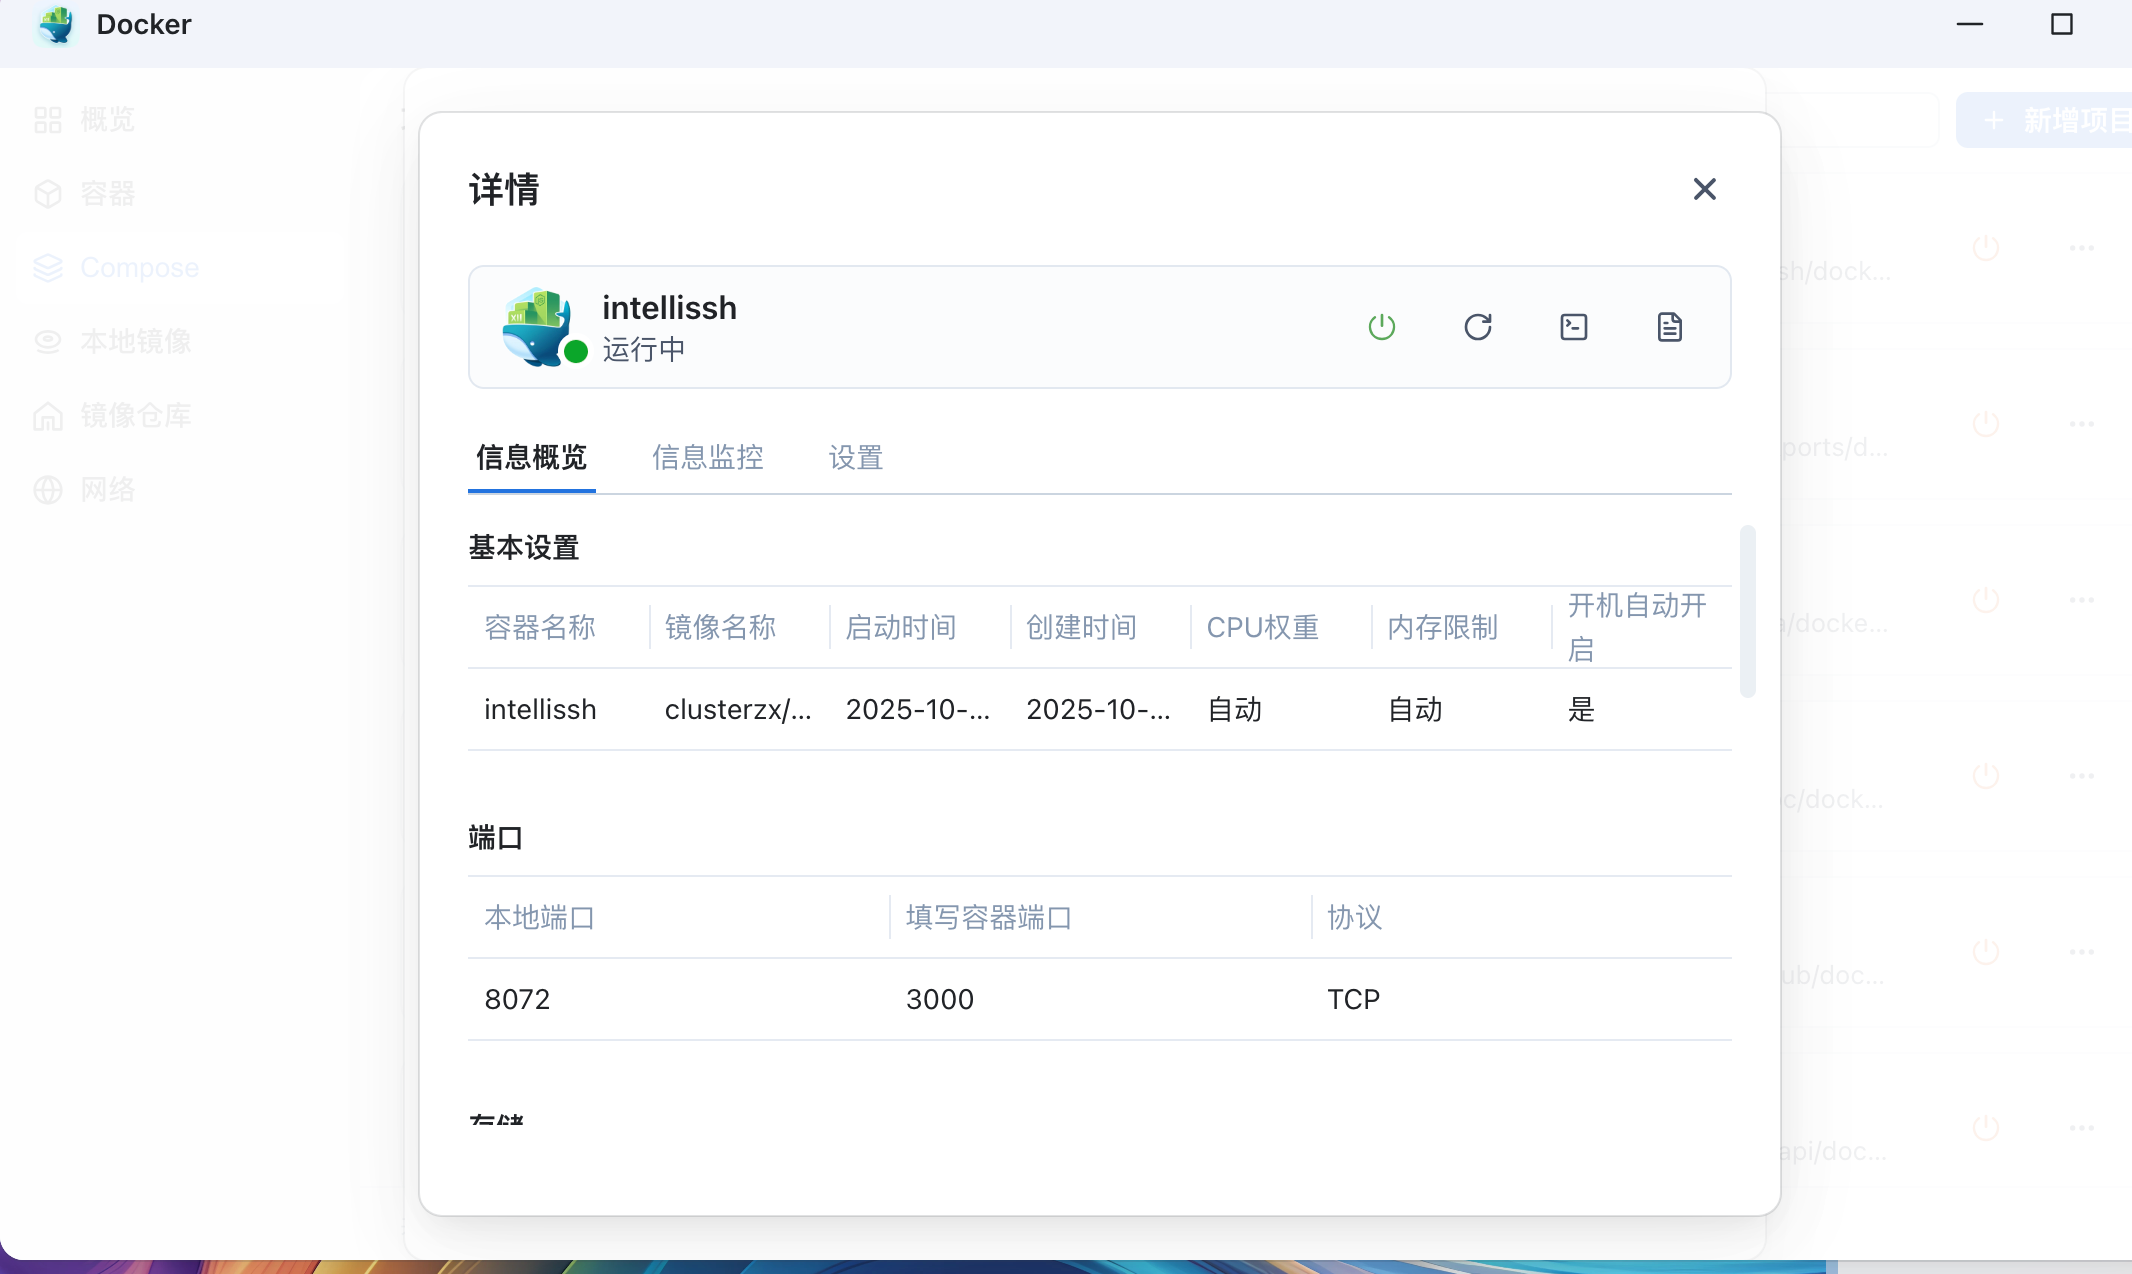Image resolution: width=2132 pixels, height=1274 pixels.
Task: Click the local port 8072 cell
Action: tap(517, 1000)
